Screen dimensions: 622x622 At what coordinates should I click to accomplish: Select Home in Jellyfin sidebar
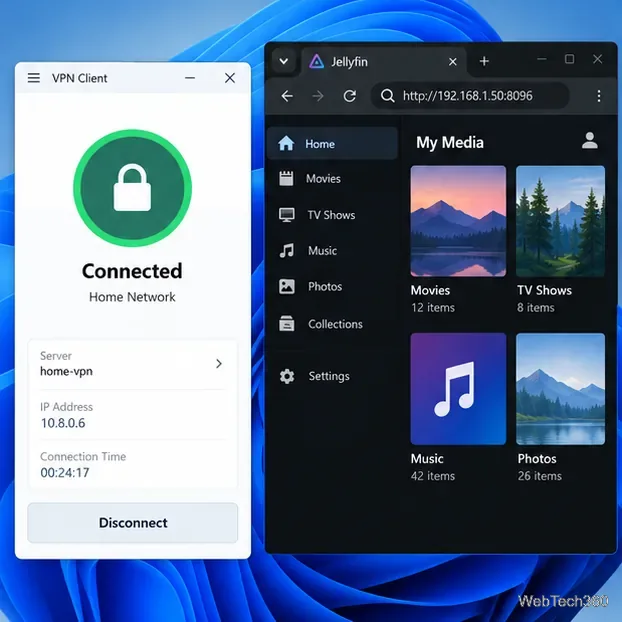332,144
